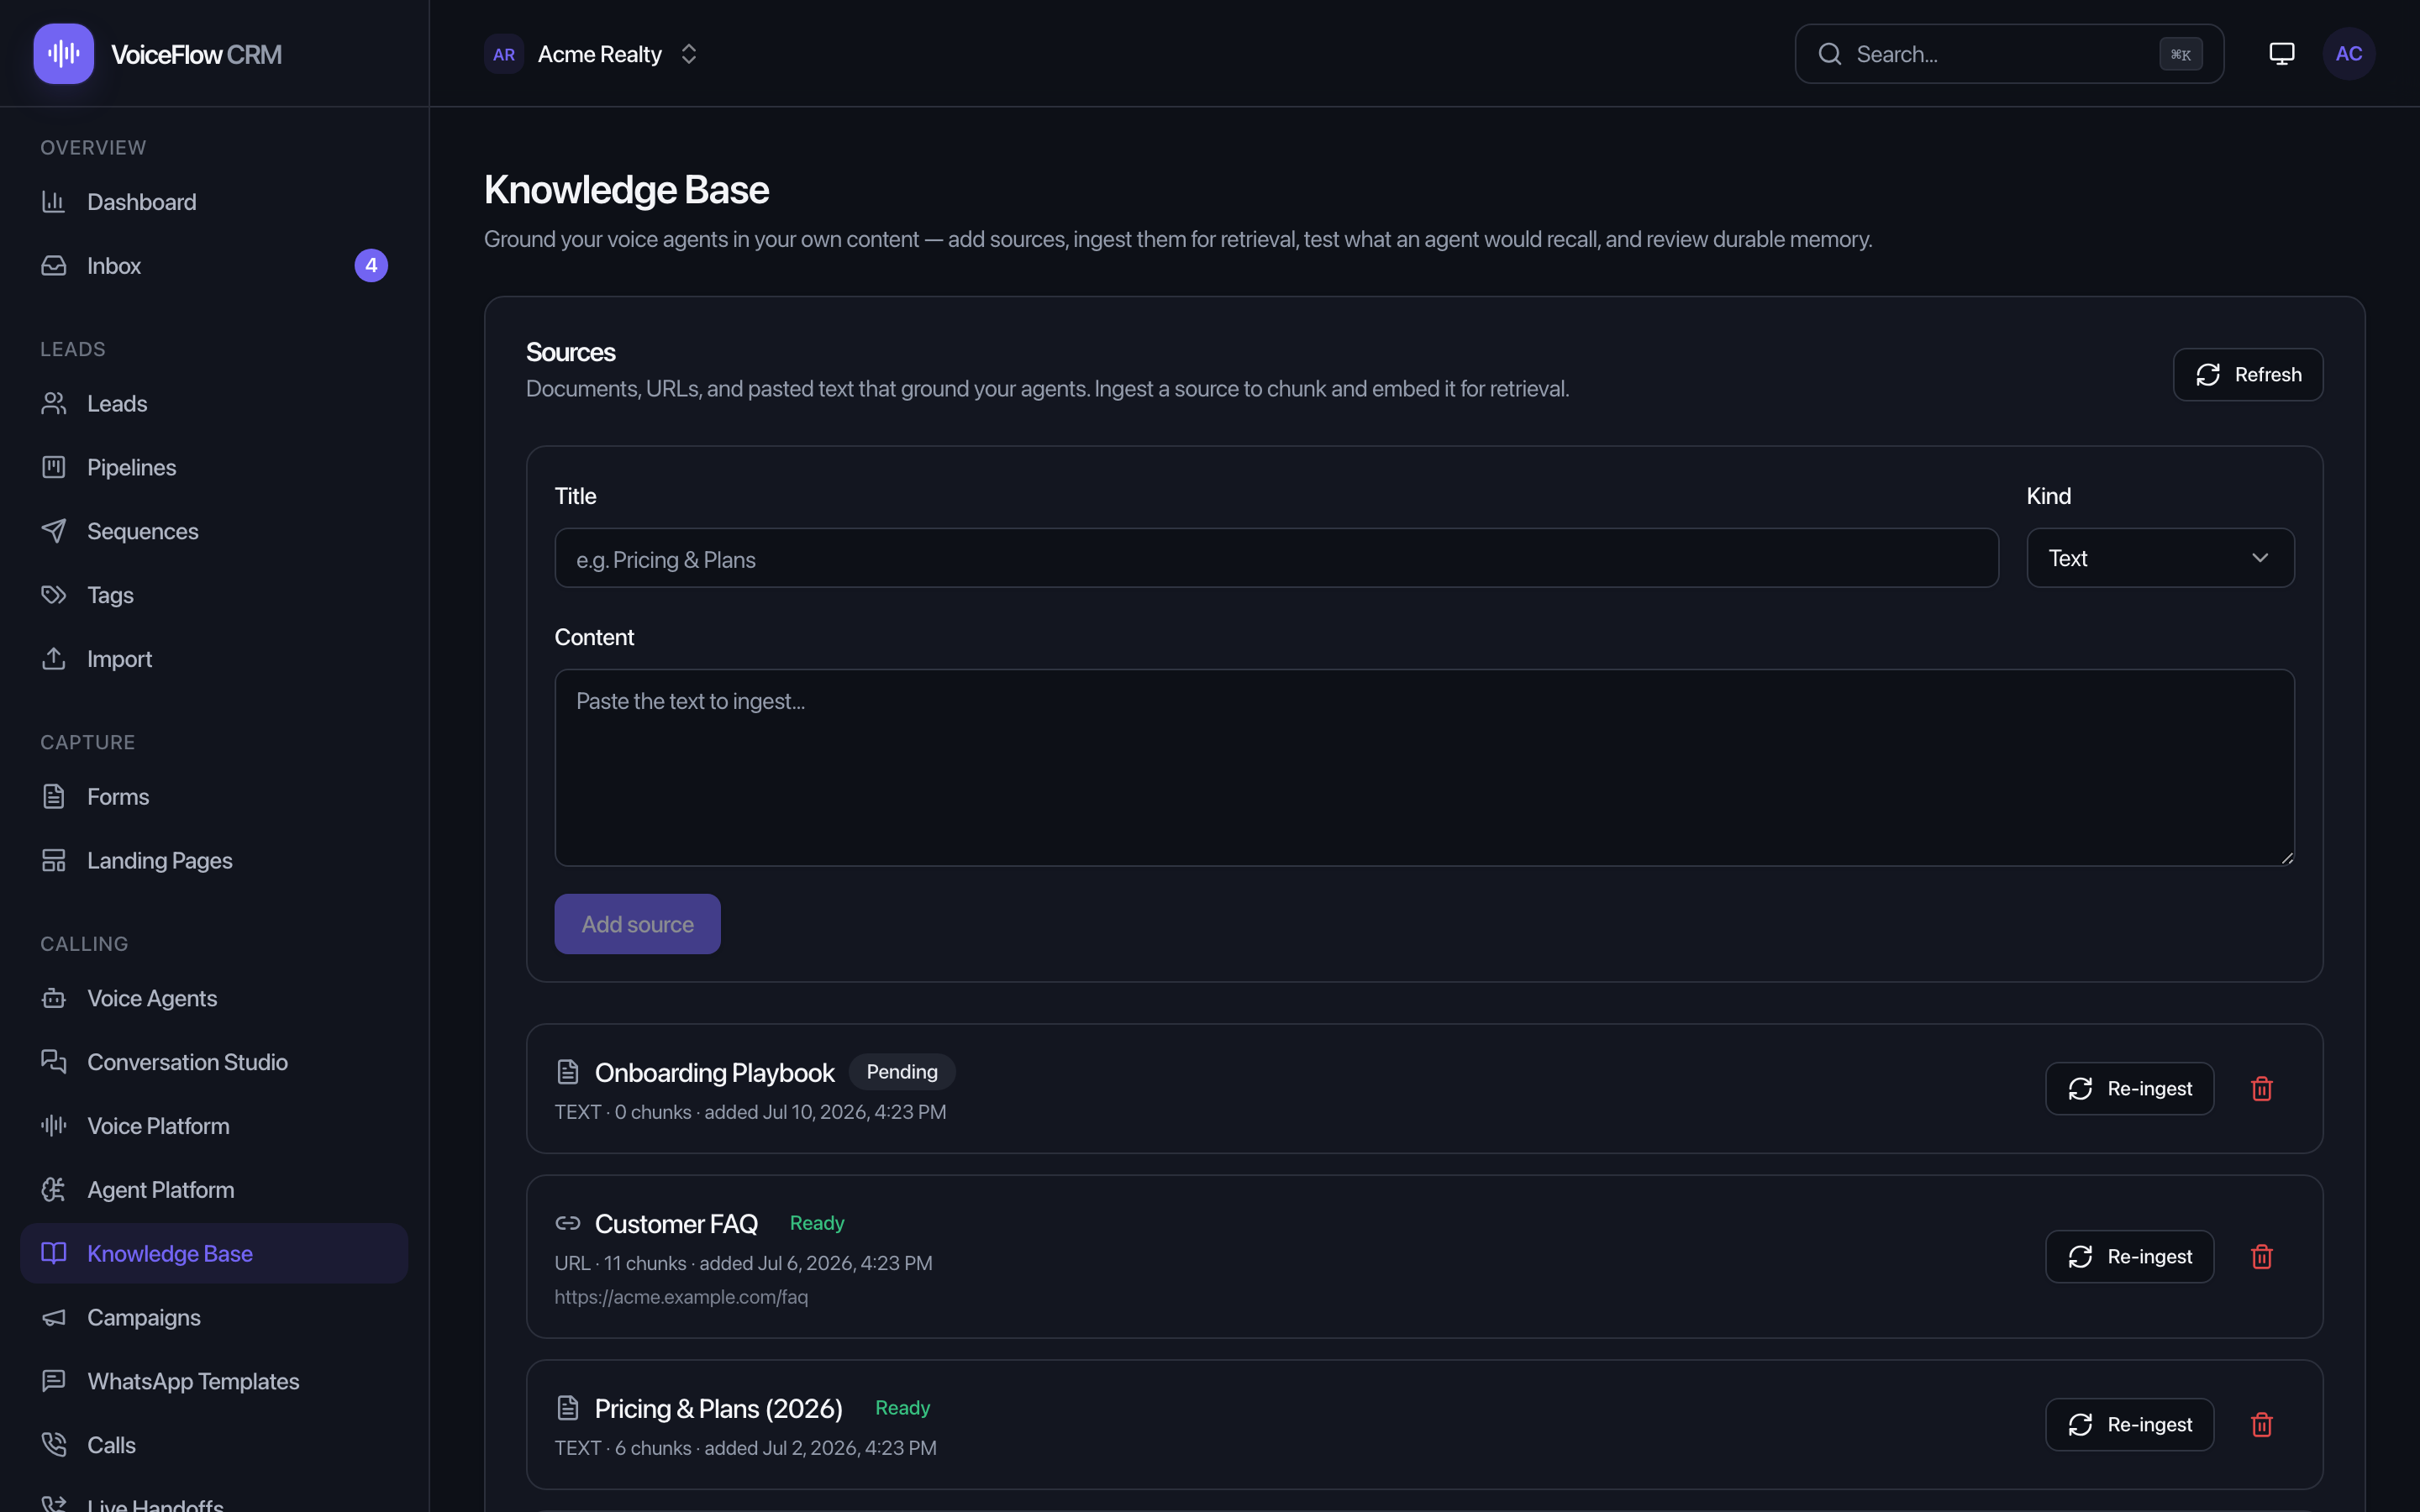Click the Import upload icon

pyautogui.click(x=54, y=659)
